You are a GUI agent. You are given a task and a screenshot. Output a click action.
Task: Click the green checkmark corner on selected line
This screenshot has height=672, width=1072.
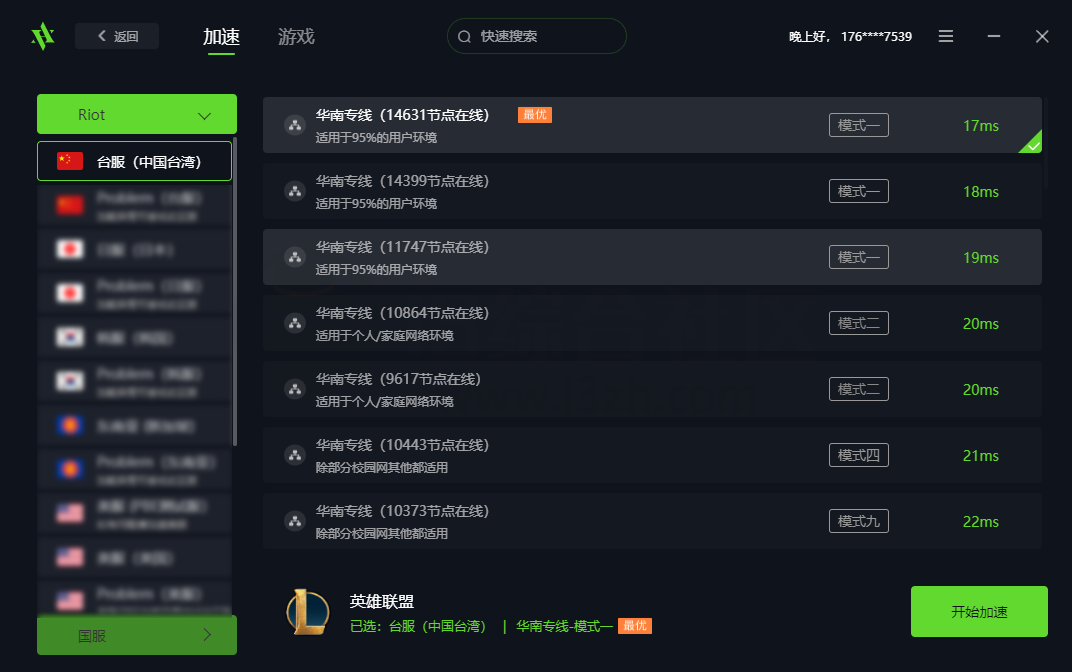tap(1032, 144)
